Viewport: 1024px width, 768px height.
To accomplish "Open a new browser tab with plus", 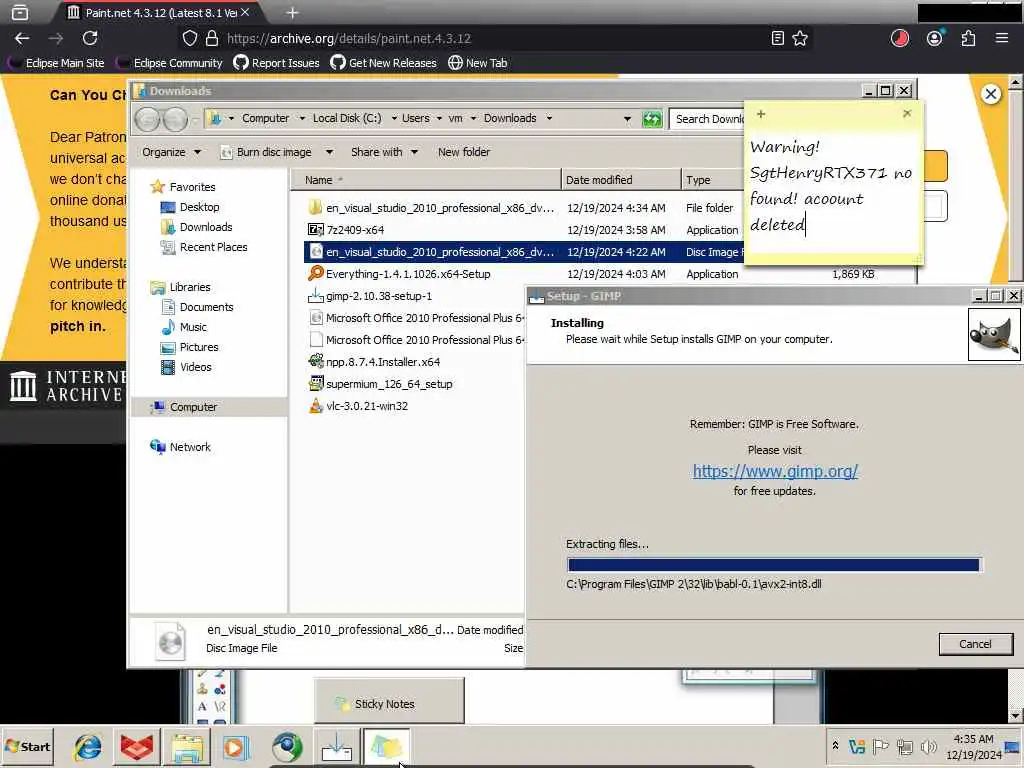I will (x=293, y=12).
